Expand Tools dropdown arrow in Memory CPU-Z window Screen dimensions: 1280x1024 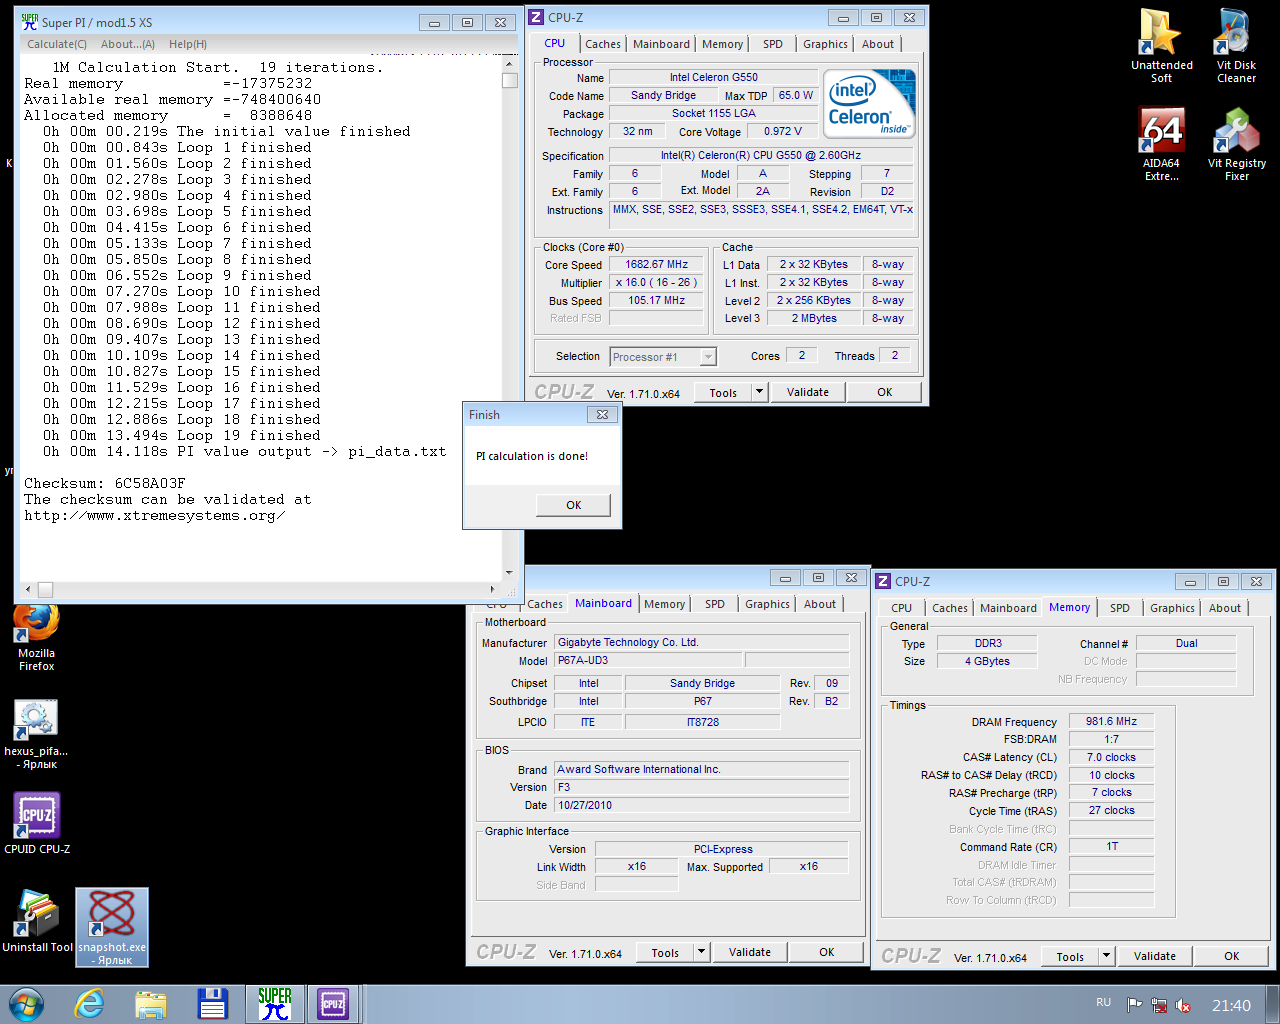[1106, 957]
